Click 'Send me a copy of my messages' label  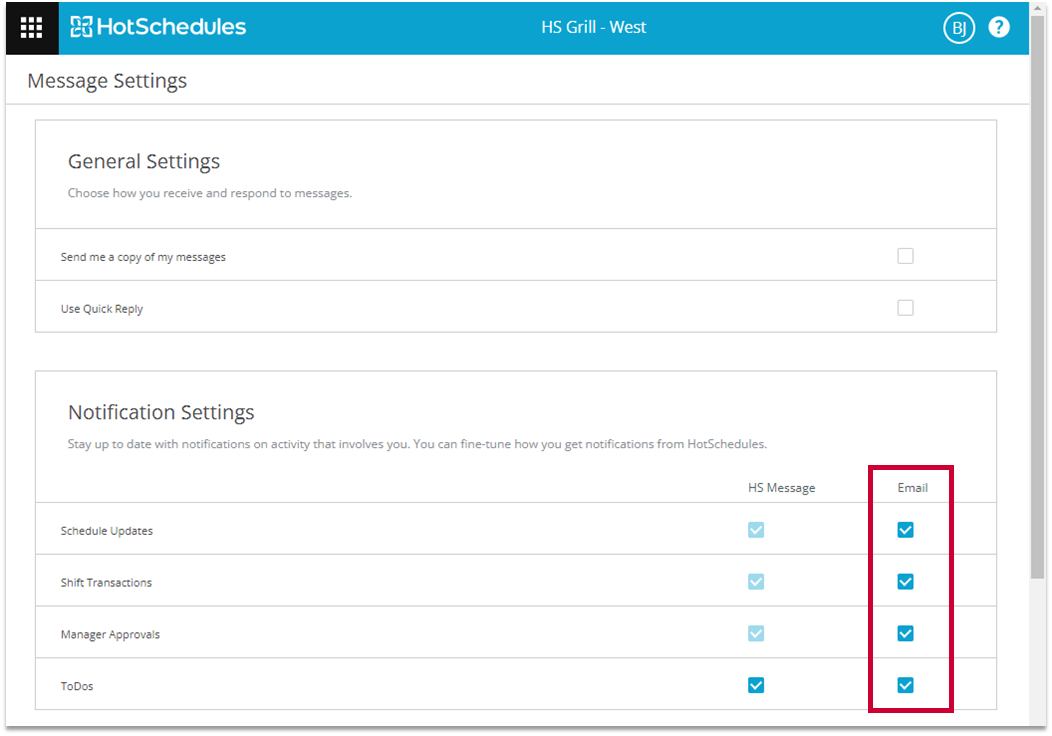[x=143, y=257]
